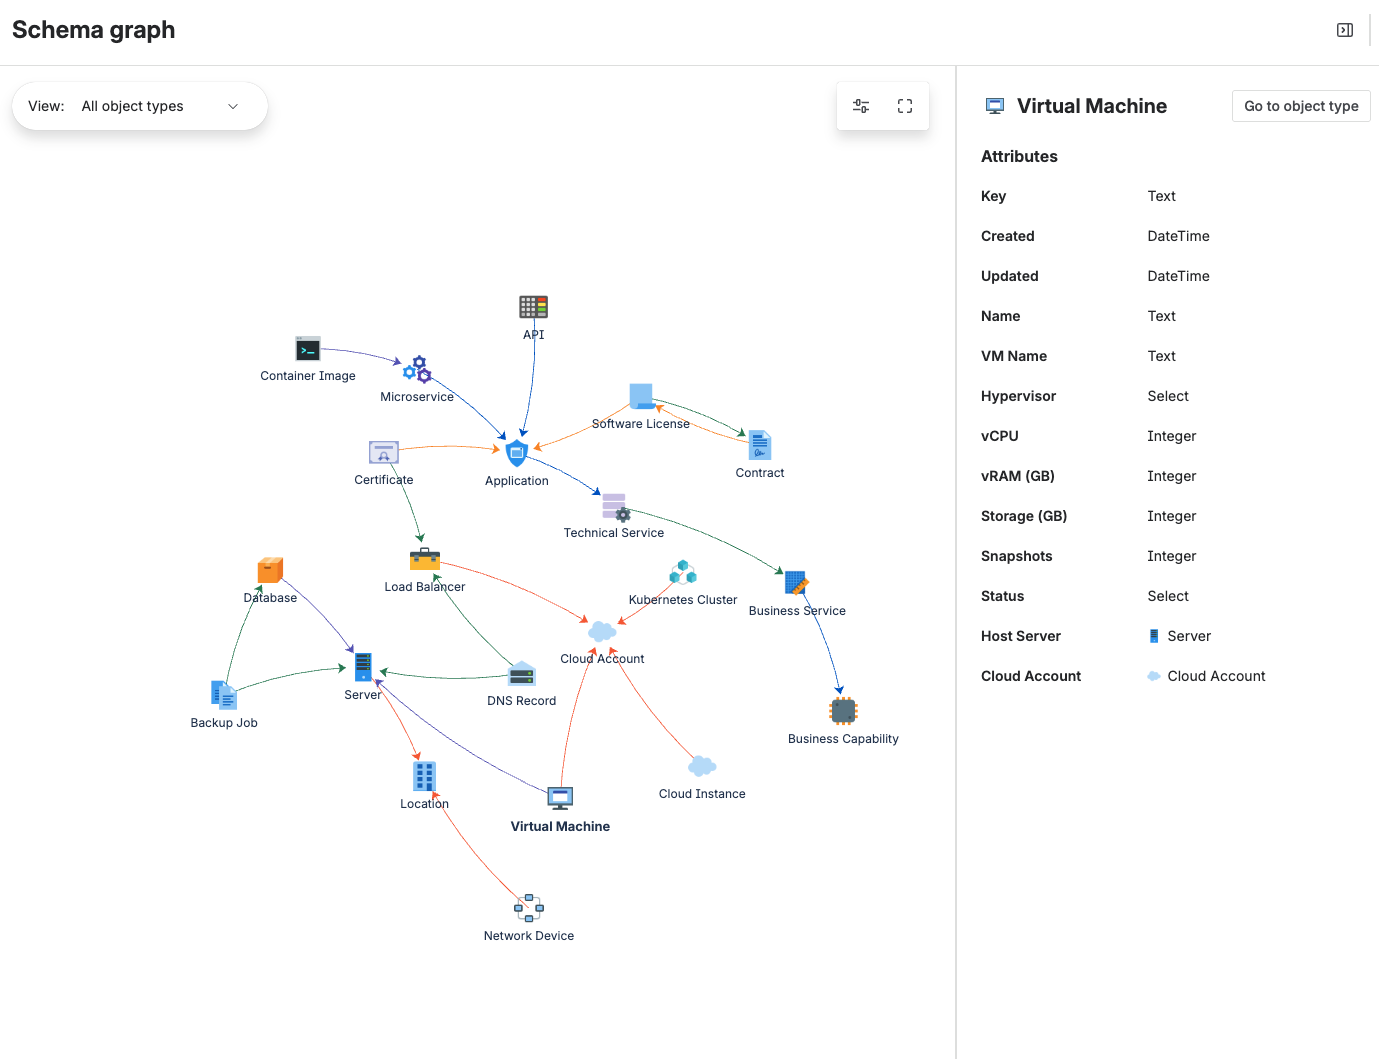The image size is (1379, 1059).
Task: Select the DNS Record node icon
Action: [x=521, y=673]
